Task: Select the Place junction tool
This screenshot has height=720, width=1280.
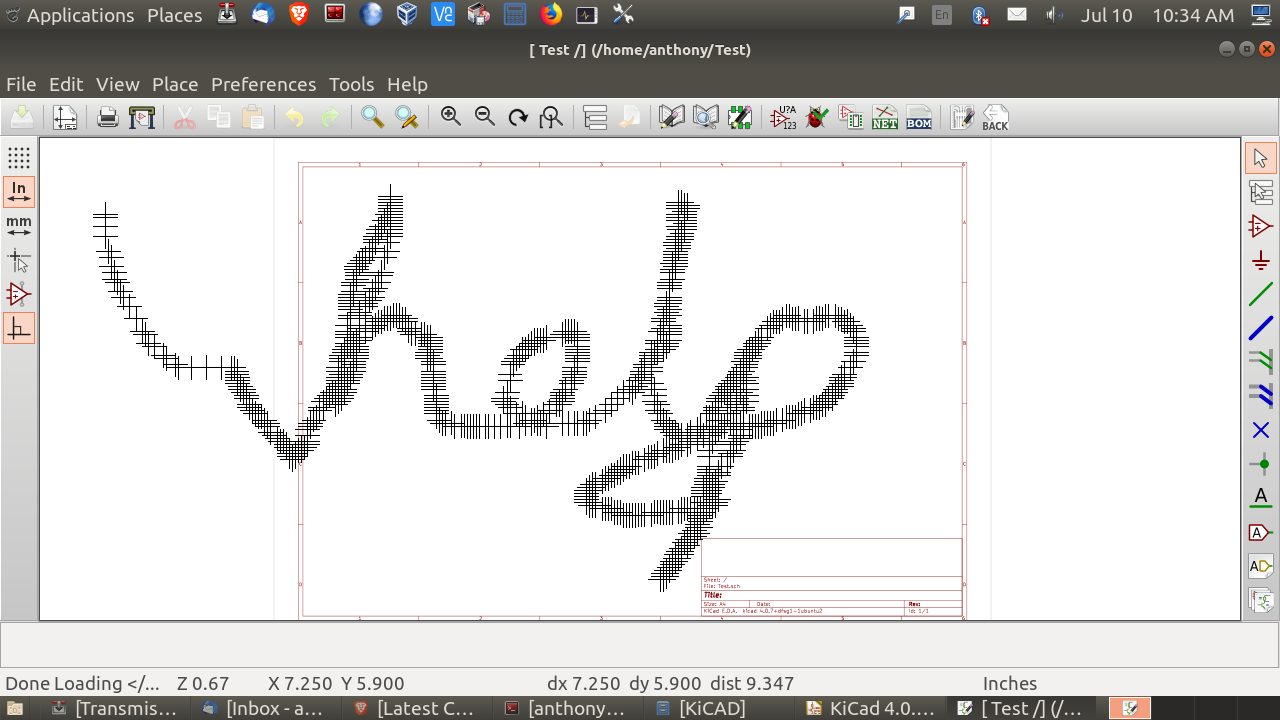Action: (x=1261, y=464)
